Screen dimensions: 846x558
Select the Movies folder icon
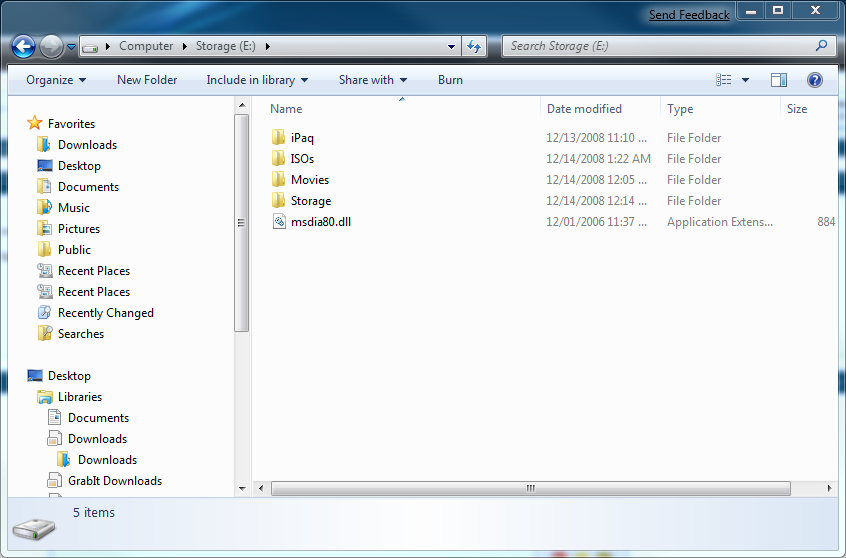pyautogui.click(x=278, y=180)
